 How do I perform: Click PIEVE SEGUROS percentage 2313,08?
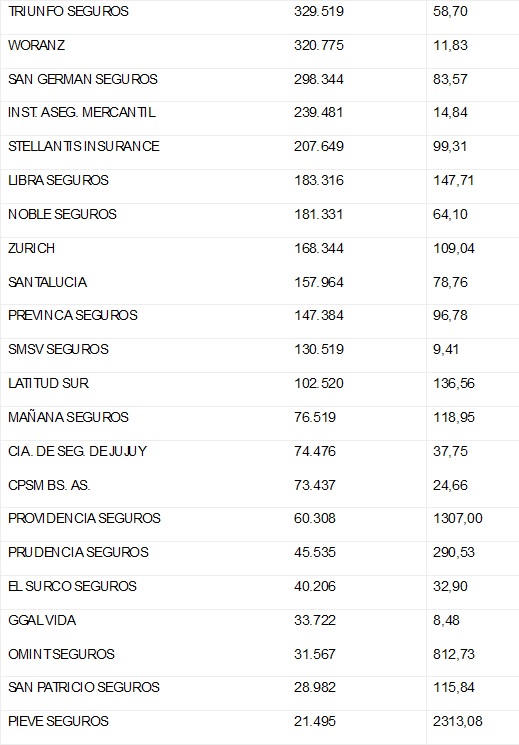(458, 722)
